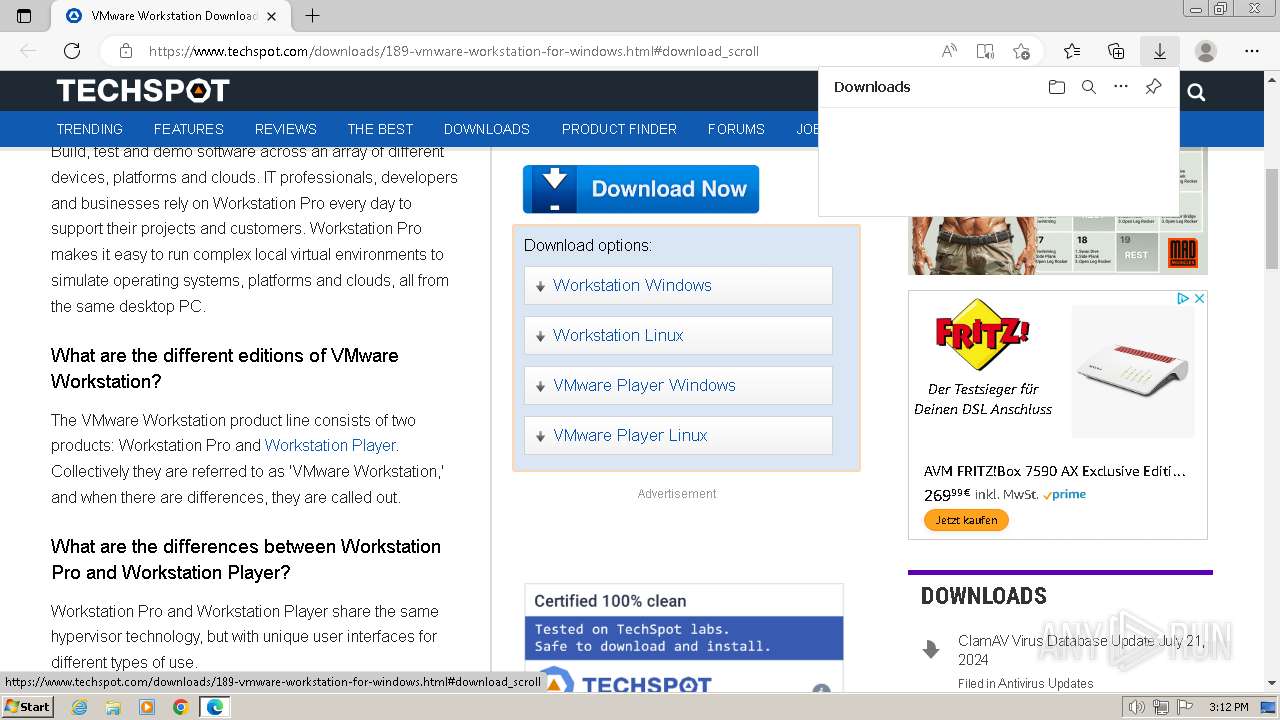The width and height of the screenshot is (1280, 720).
Task: Add this page to favorites
Action: 1021,51
